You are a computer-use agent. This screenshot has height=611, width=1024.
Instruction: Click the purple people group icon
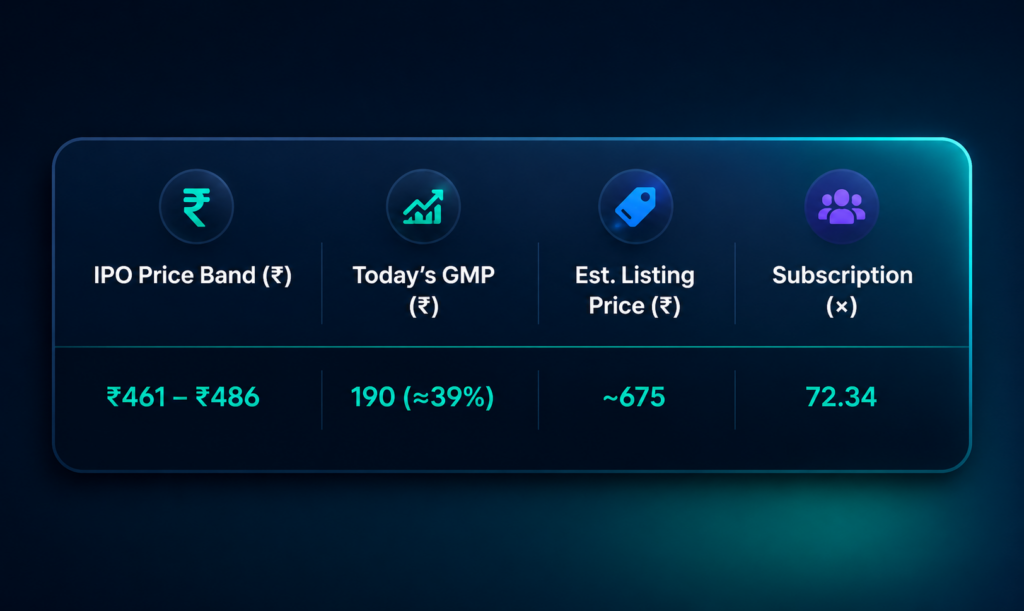tap(841, 207)
